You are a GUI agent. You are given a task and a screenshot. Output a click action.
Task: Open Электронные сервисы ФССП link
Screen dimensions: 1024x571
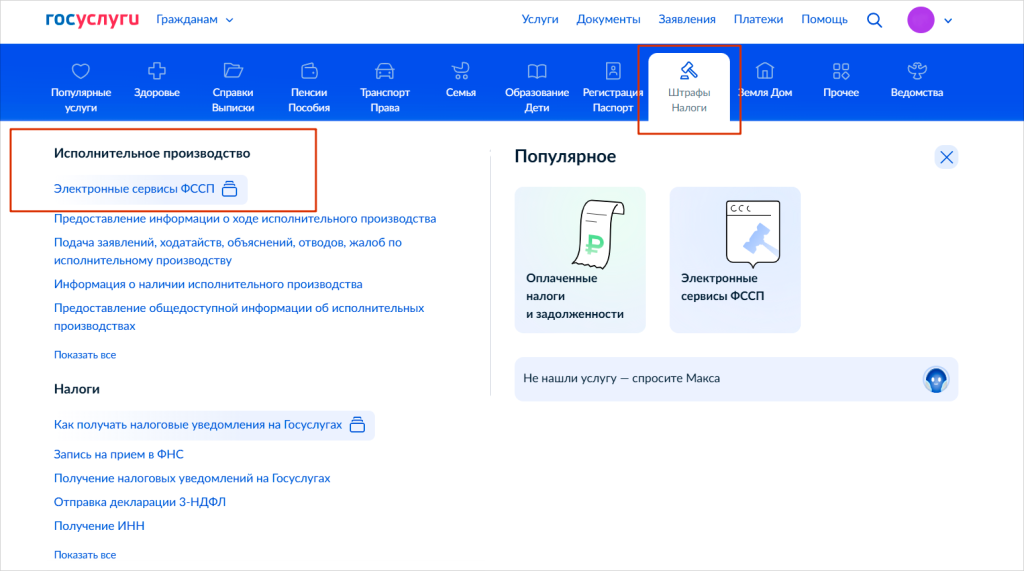pos(134,188)
